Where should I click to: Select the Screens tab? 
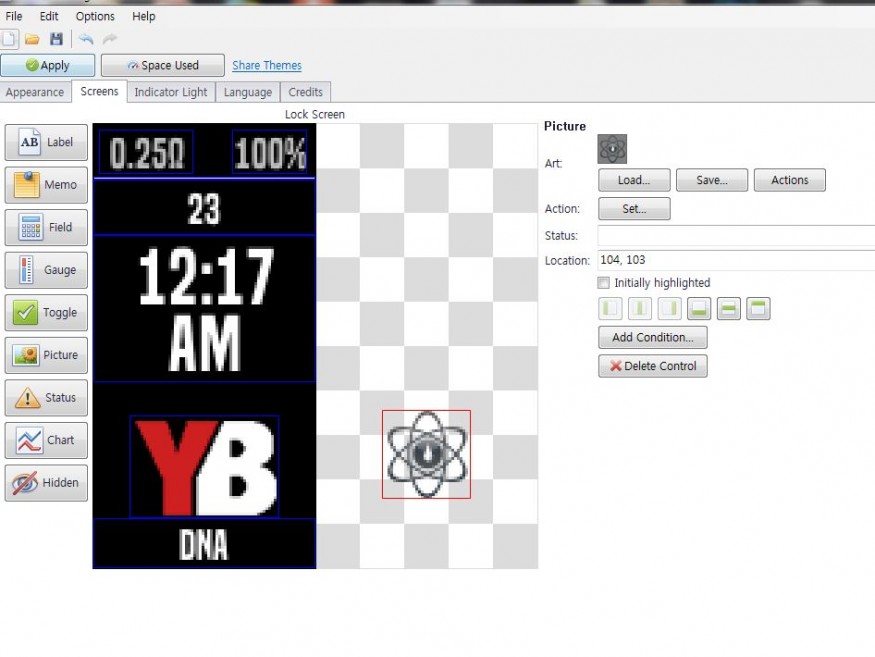(x=99, y=92)
